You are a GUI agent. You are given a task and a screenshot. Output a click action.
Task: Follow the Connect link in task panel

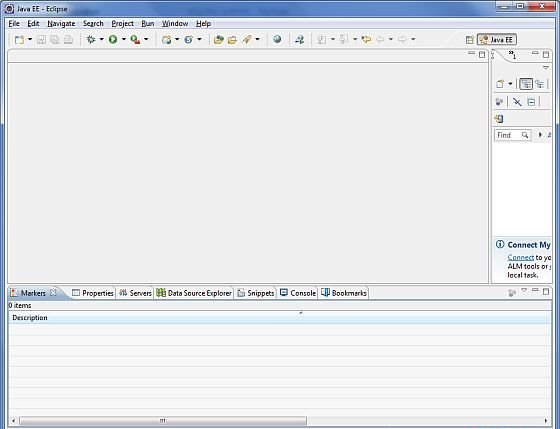click(521, 257)
